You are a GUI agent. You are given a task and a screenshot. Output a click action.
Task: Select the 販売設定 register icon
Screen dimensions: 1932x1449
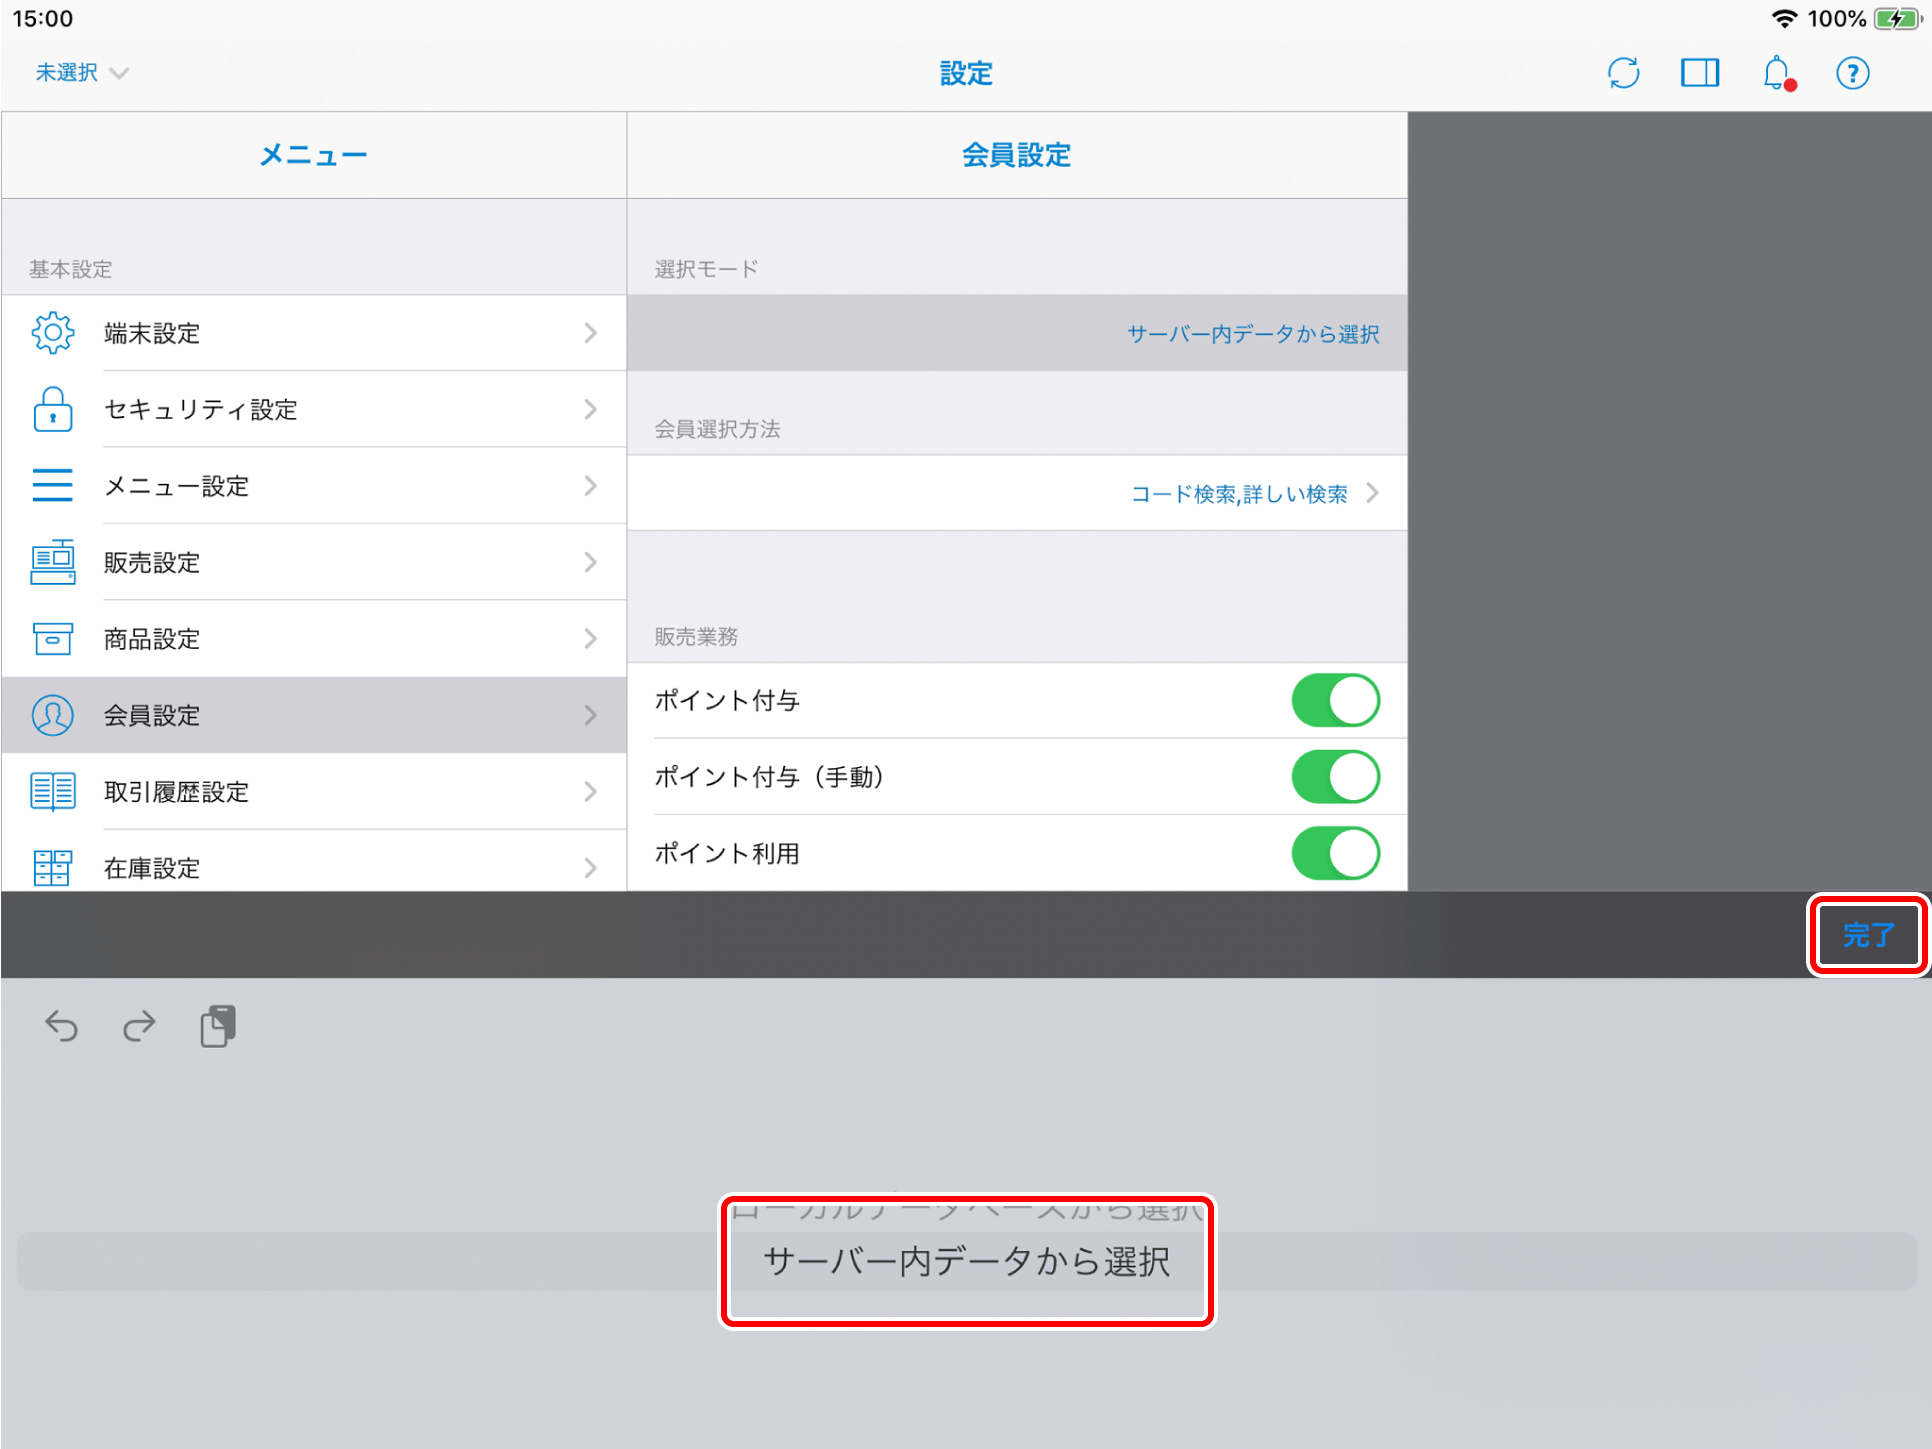click(53, 562)
